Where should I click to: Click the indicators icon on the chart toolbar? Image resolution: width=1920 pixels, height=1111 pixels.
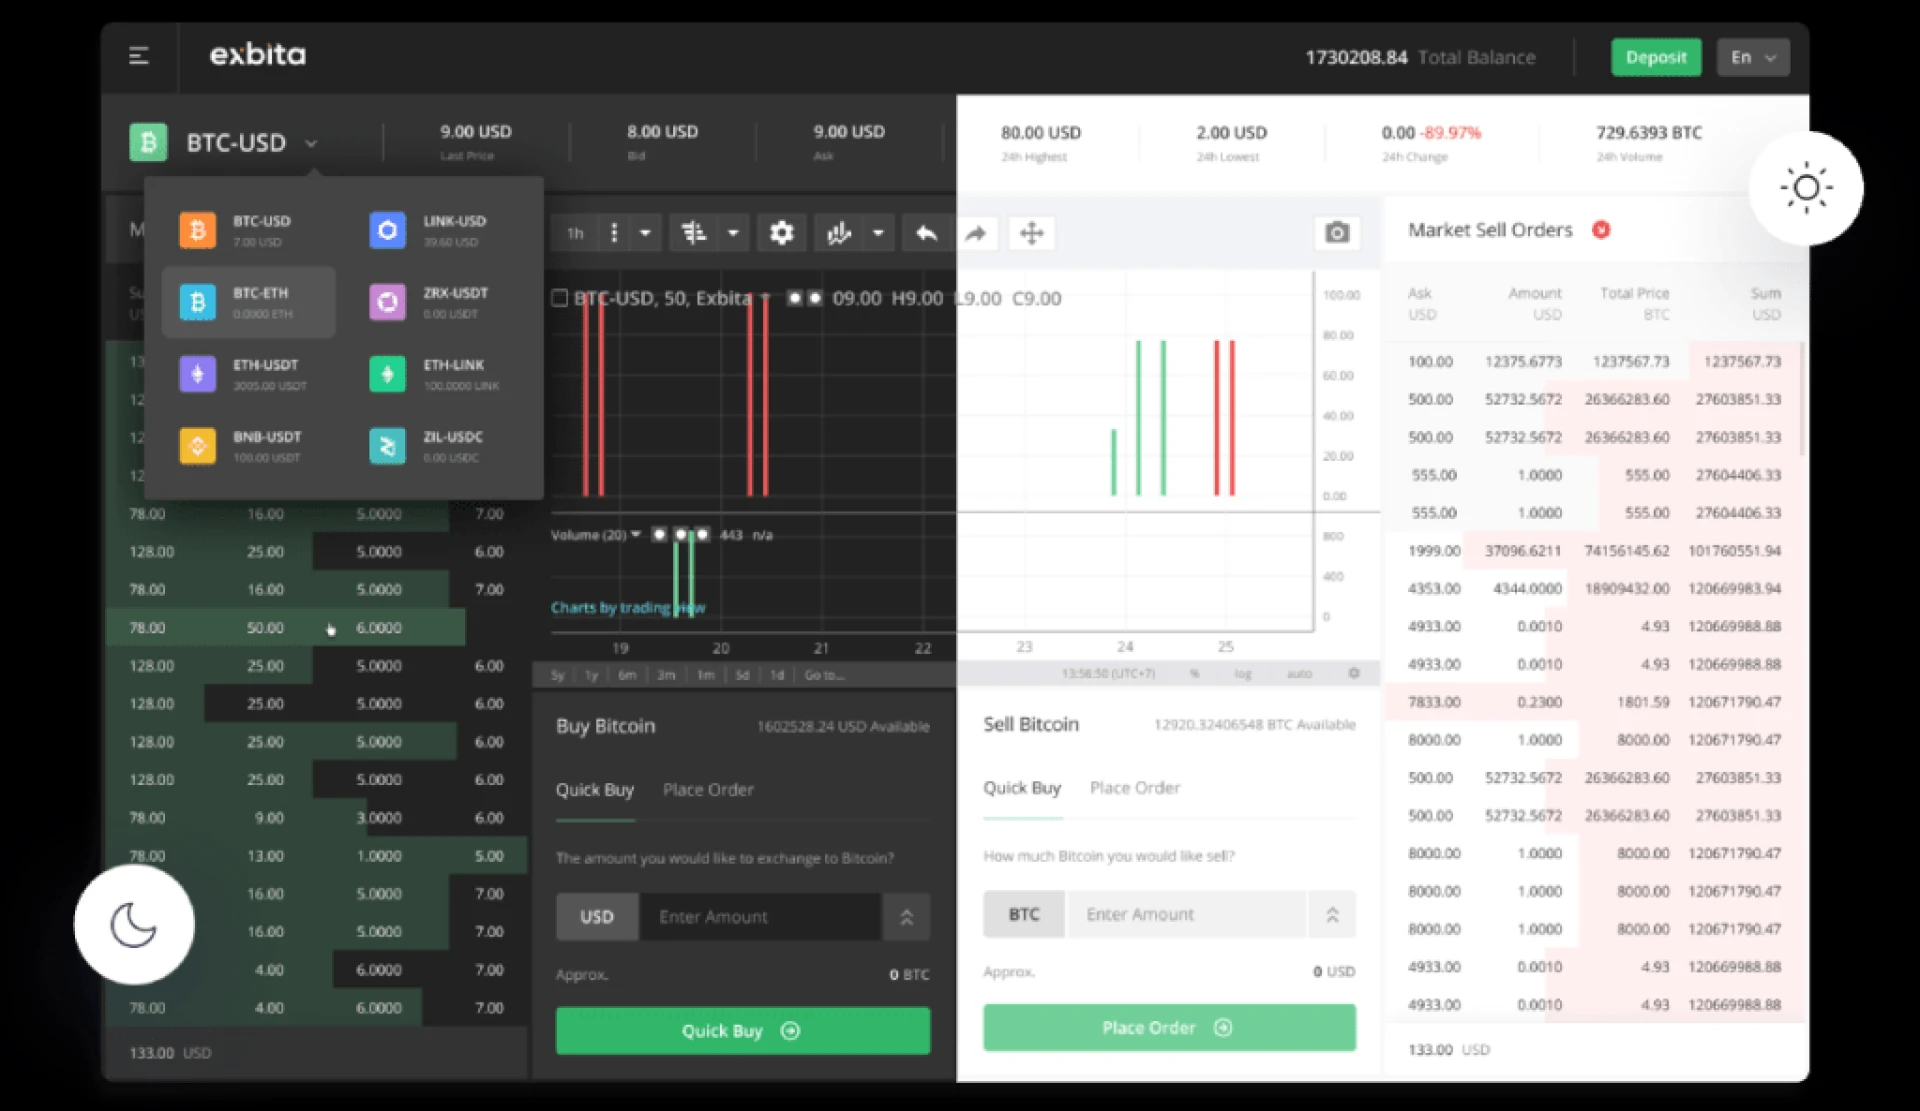838,233
